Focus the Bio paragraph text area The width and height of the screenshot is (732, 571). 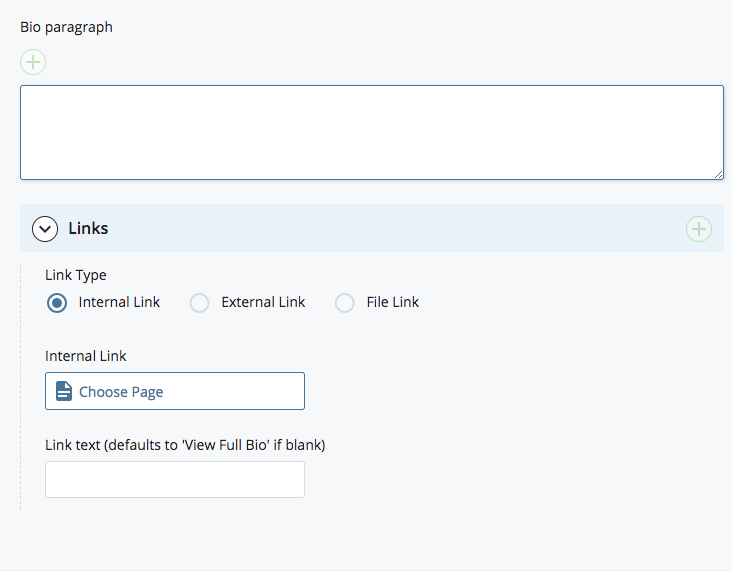(371, 133)
